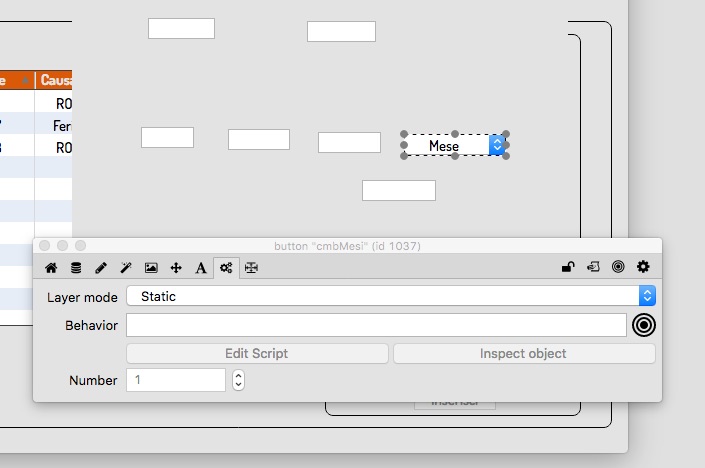Click the object navigation icon beside lock
Viewport: 705px width, 468px height.
tap(593, 267)
